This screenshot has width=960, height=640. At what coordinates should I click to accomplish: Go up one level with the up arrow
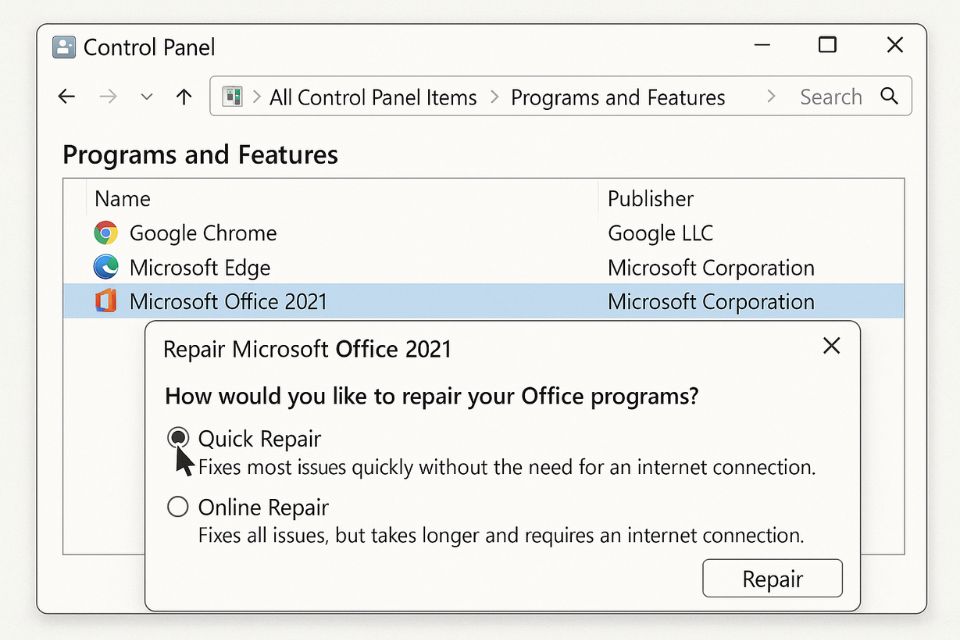pos(182,96)
